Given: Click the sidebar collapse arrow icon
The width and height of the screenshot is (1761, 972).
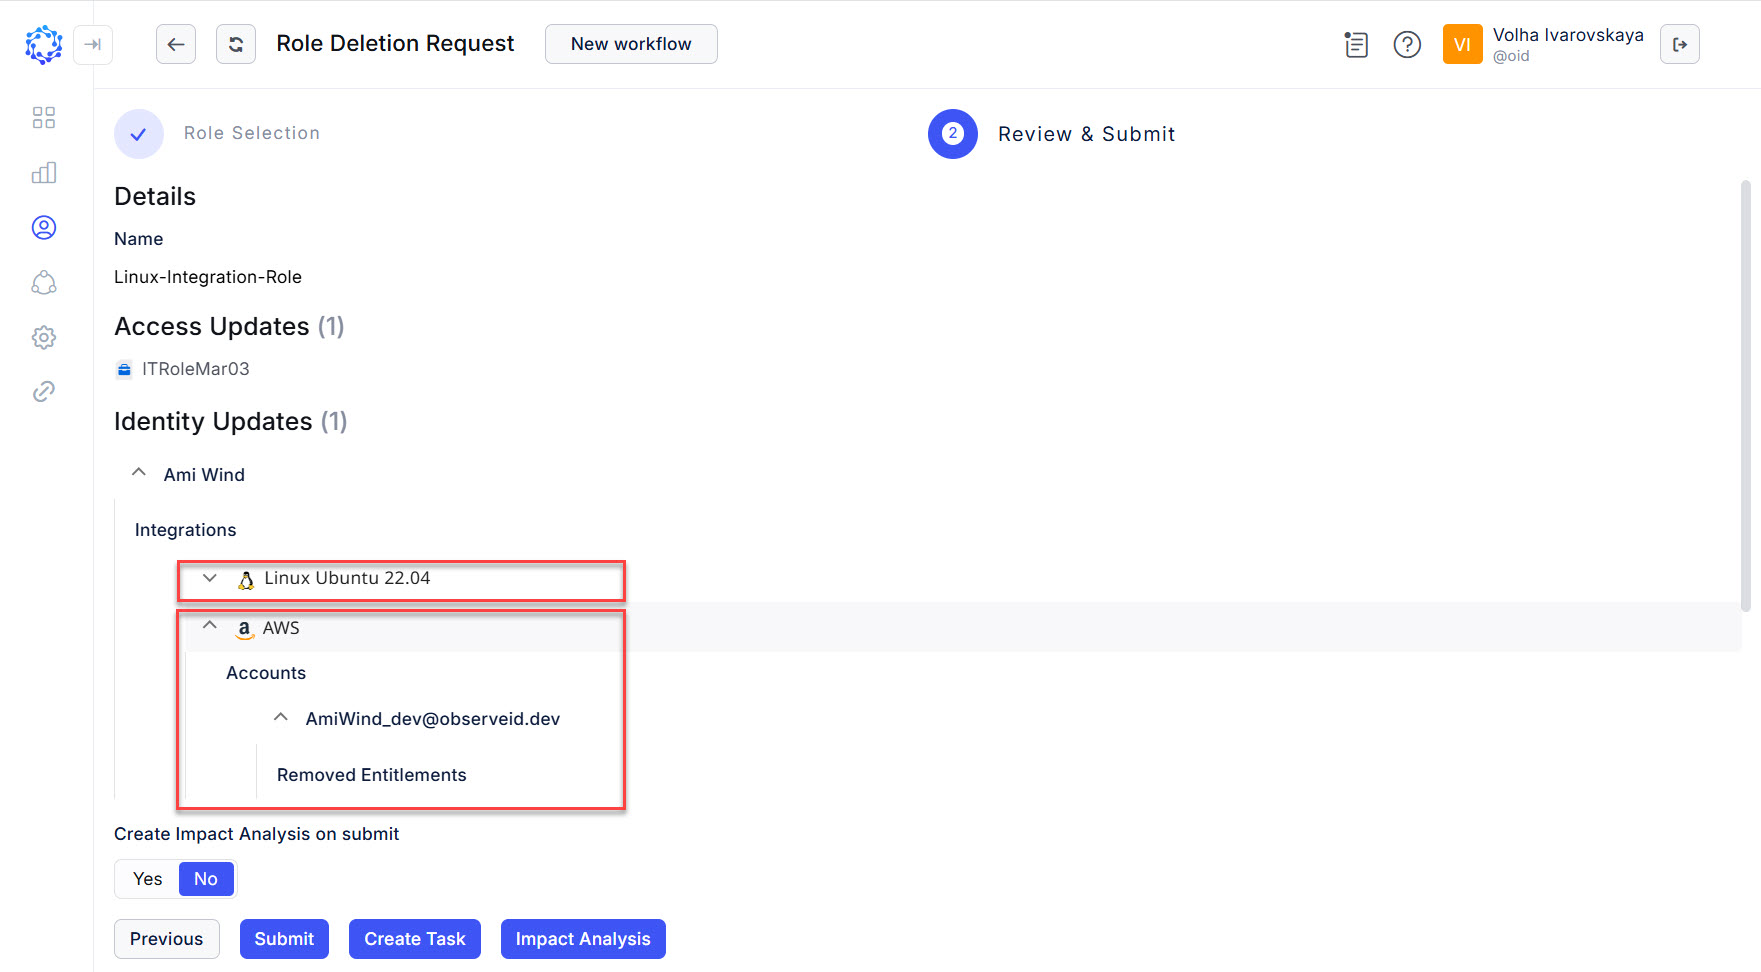Looking at the screenshot, I should pyautogui.click(x=93, y=45).
